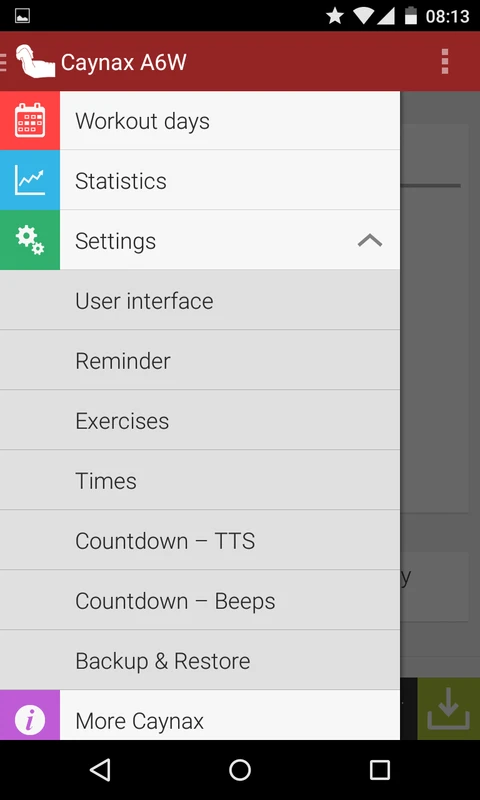Tap the red calendar Workout days icon

(30, 120)
